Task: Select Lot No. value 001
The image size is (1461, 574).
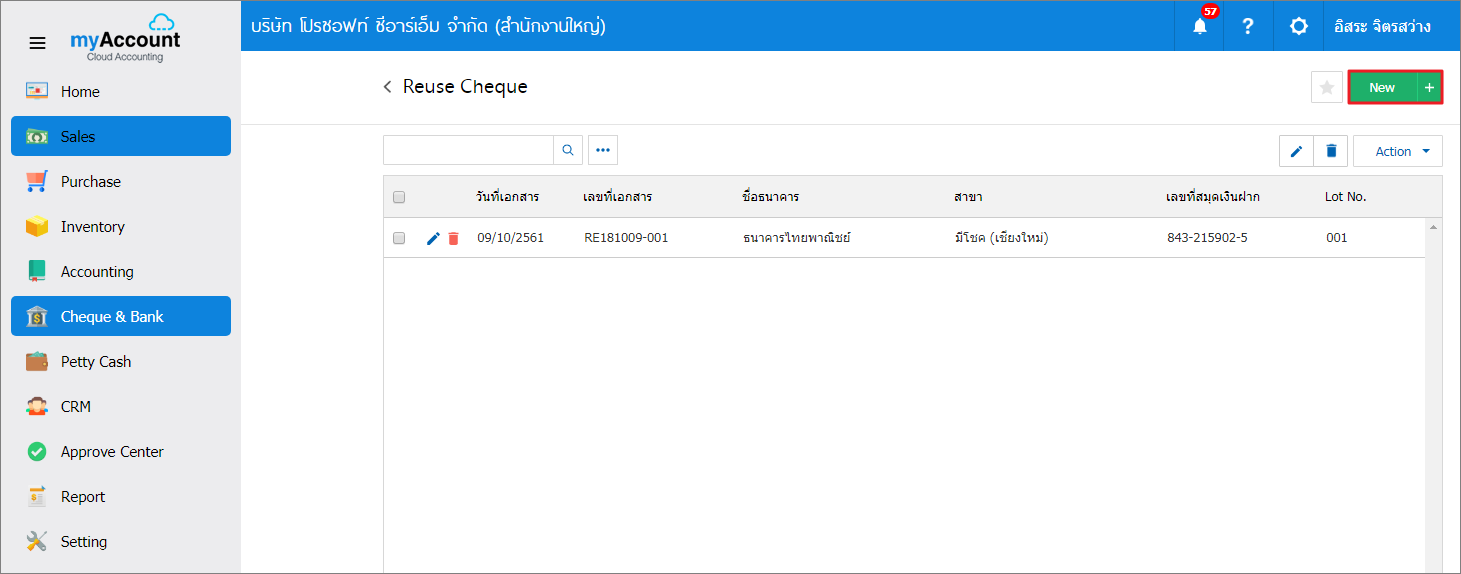Action: 1336,238
